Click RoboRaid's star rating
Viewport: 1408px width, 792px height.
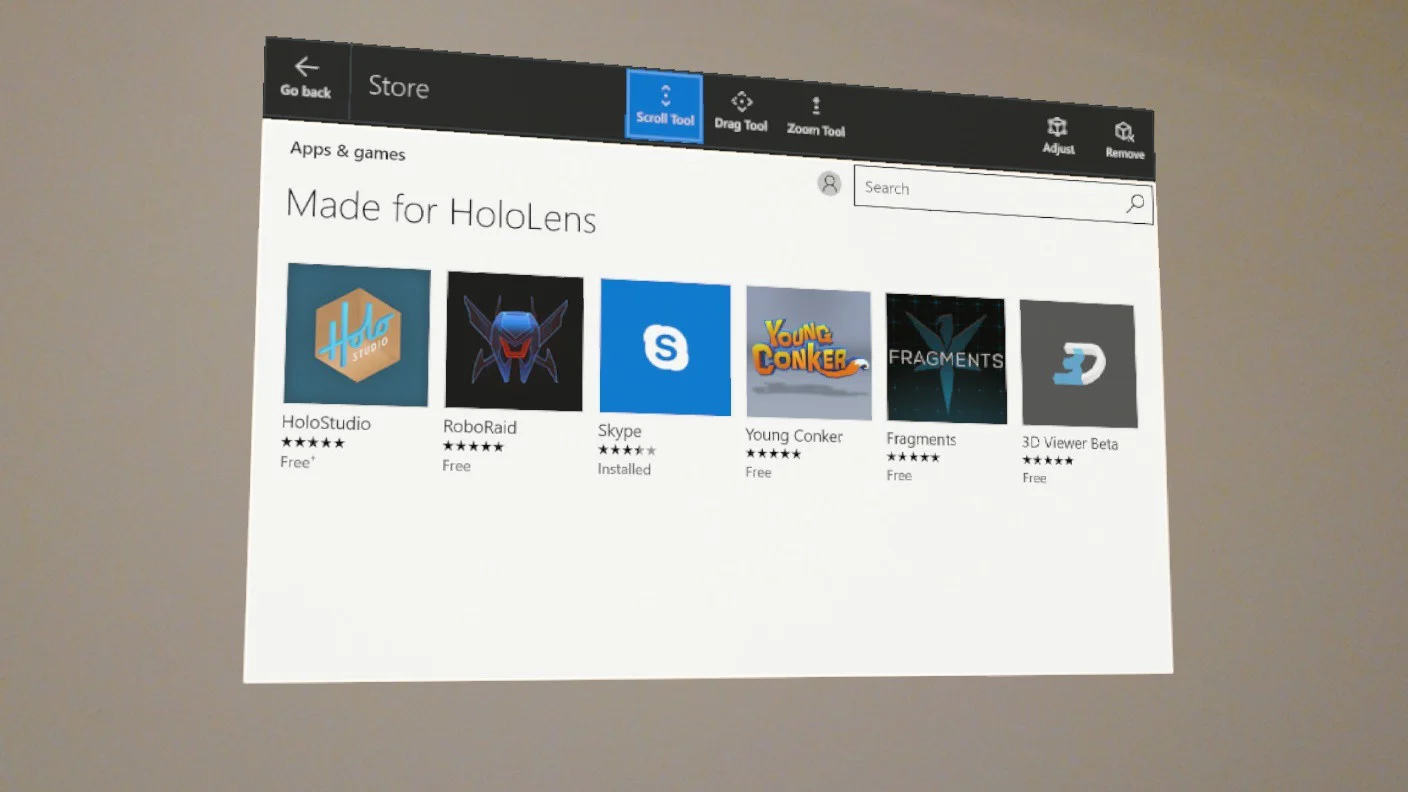473,446
